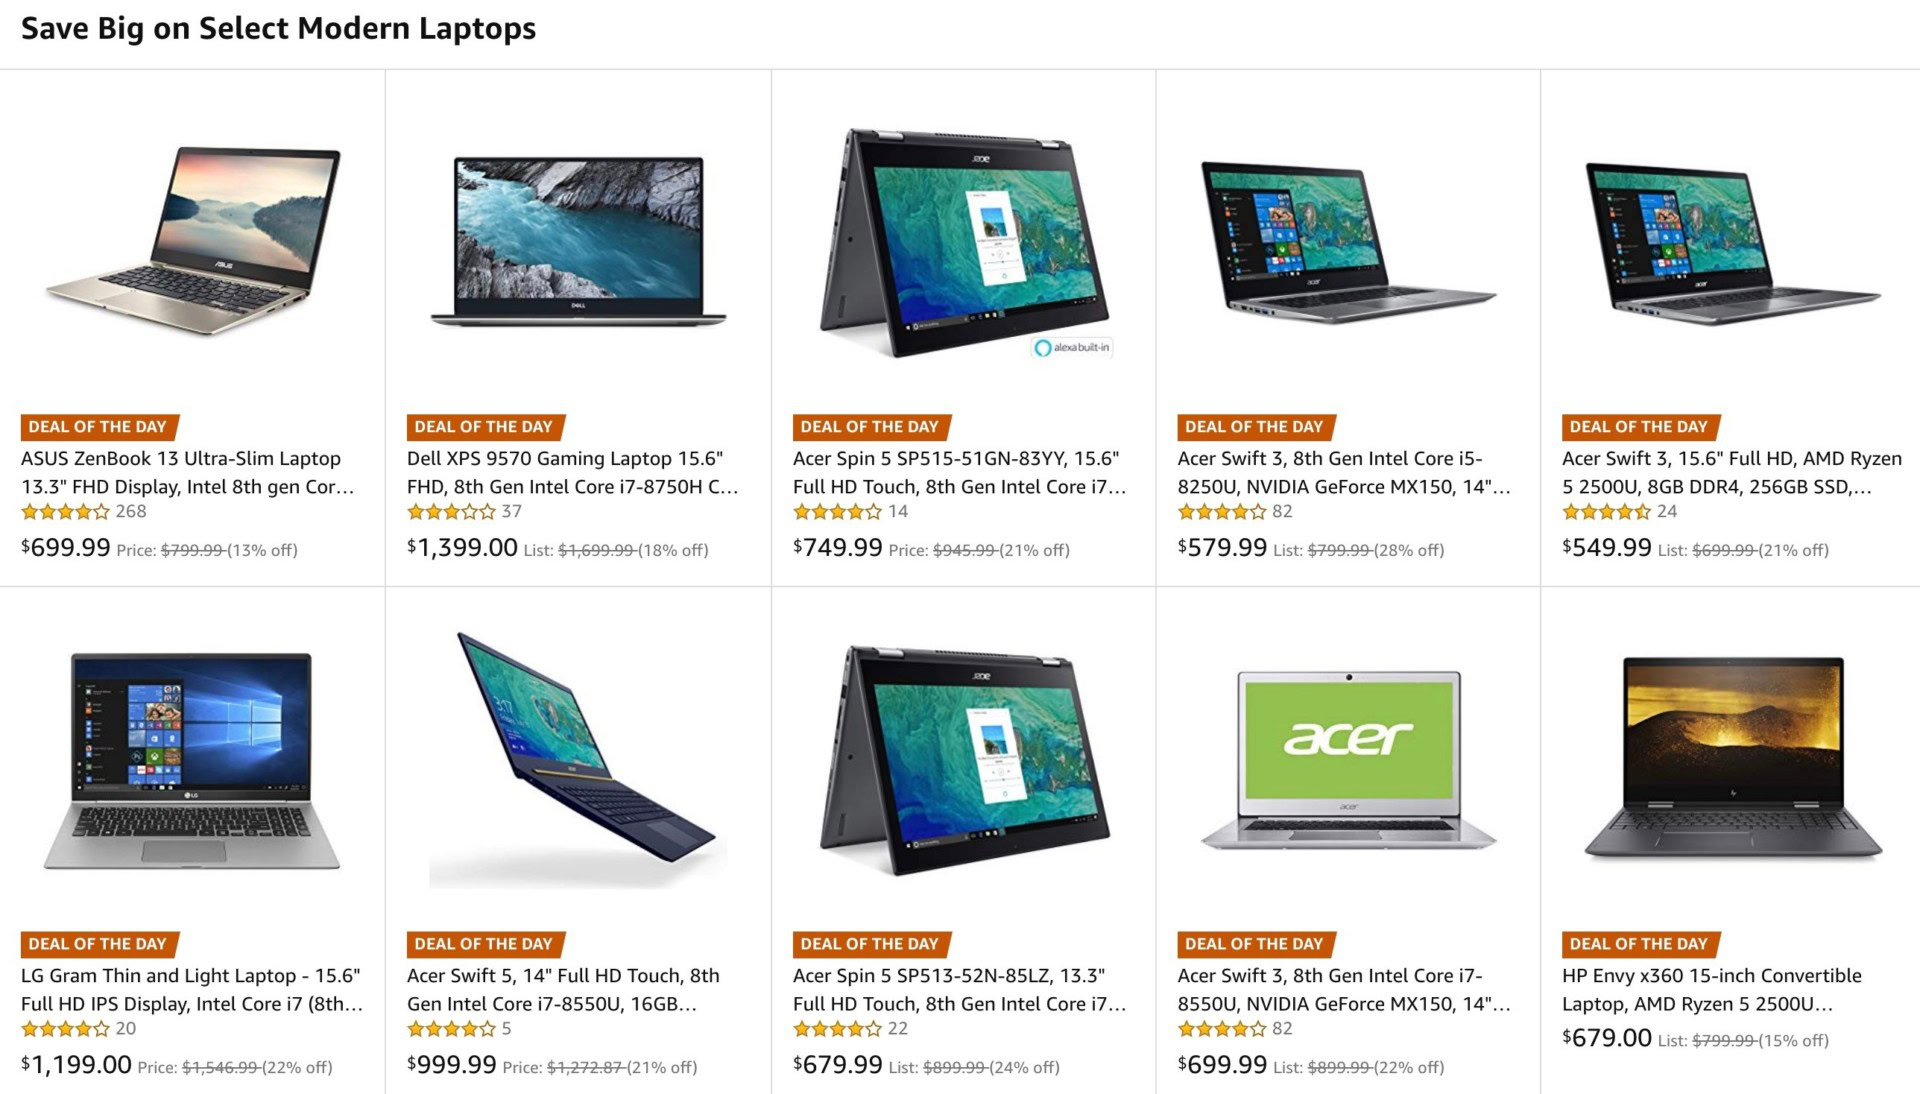Screen dimensions: 1920x1094
Task: Open the ASUS ZenBook 13 product image
Action: (193, 241)
